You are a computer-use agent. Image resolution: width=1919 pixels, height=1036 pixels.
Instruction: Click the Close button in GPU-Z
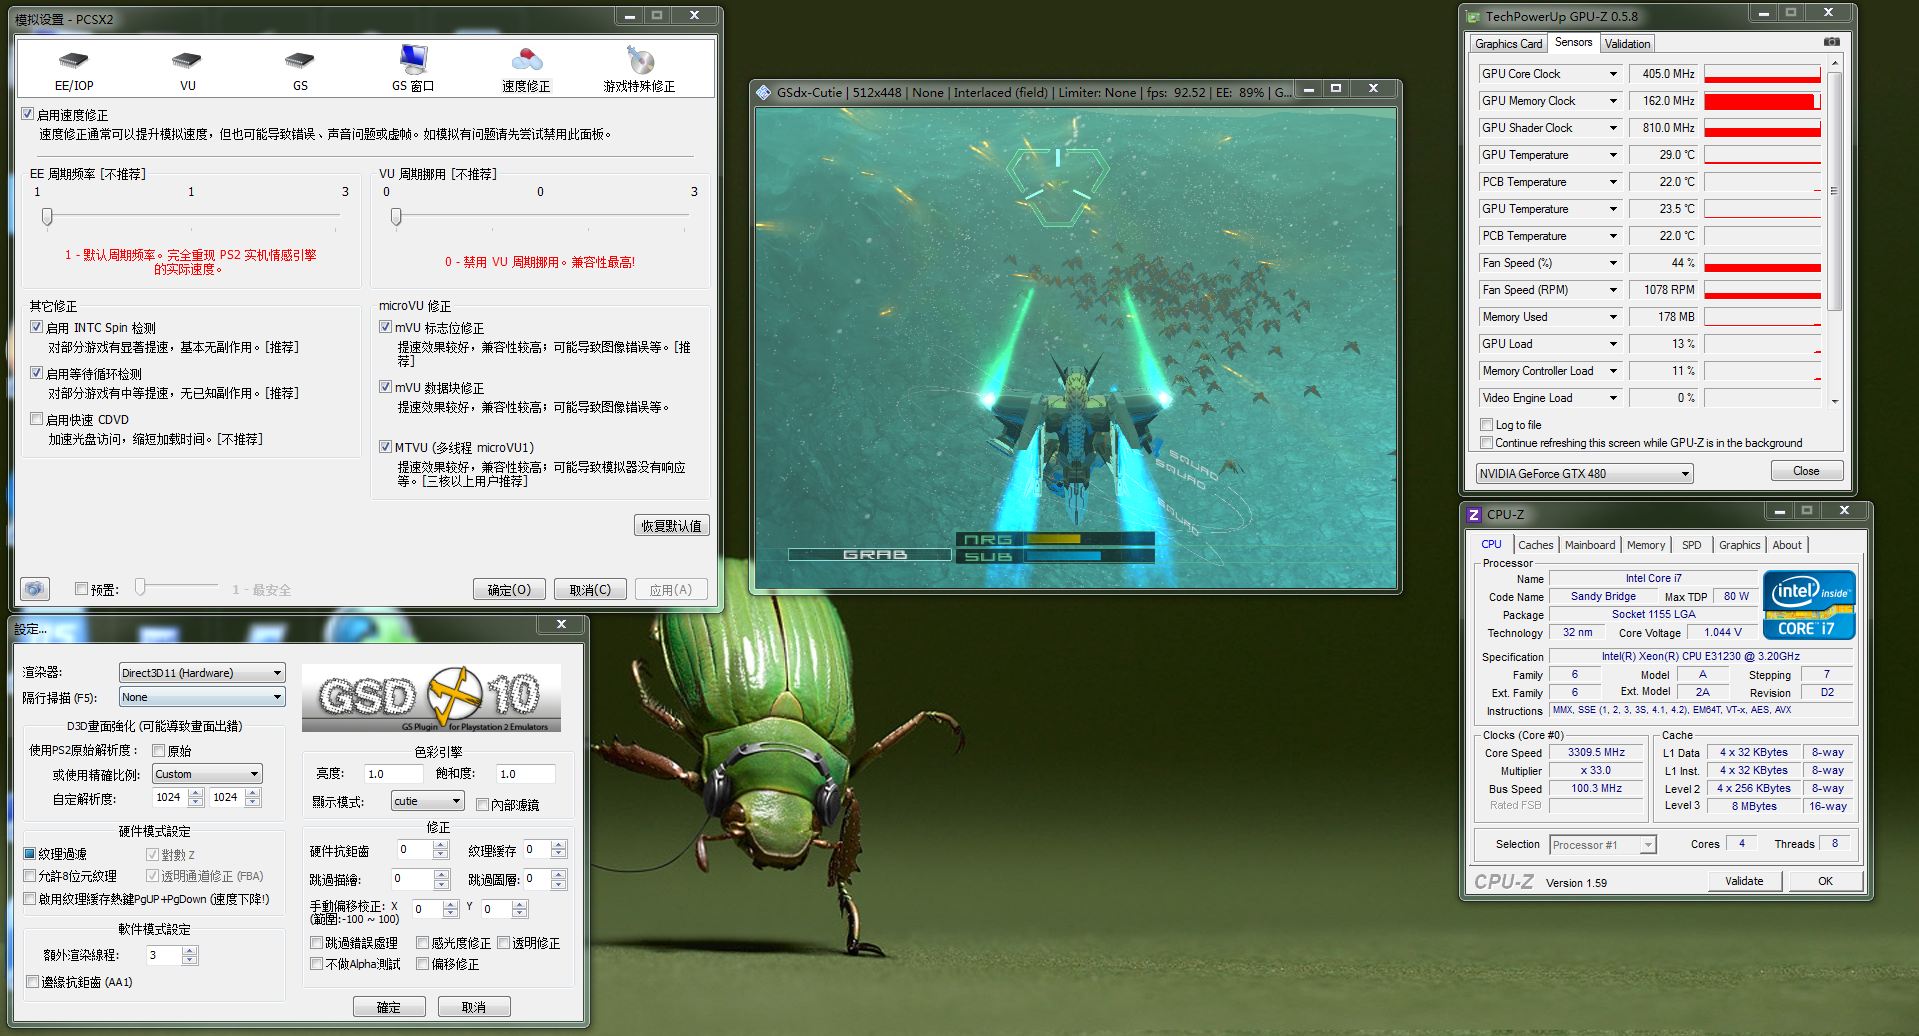click(x=1806, y=471)
